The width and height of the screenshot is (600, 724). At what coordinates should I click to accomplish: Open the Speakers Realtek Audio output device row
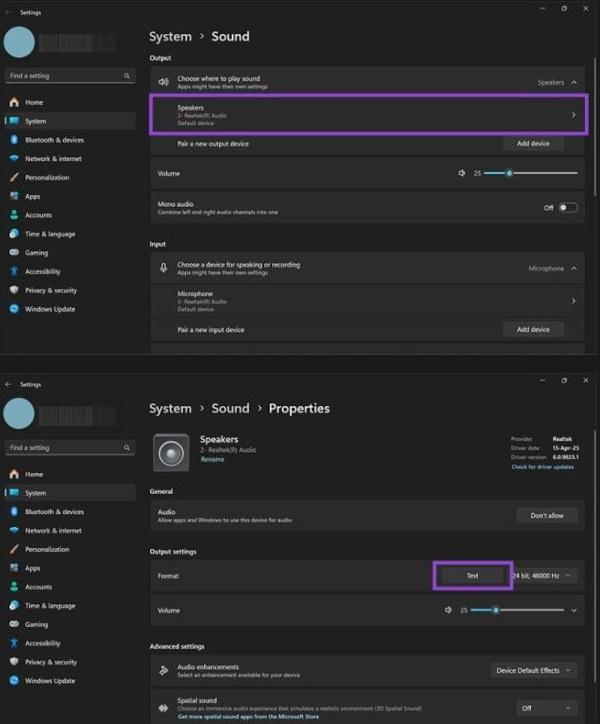pos(366,115)
